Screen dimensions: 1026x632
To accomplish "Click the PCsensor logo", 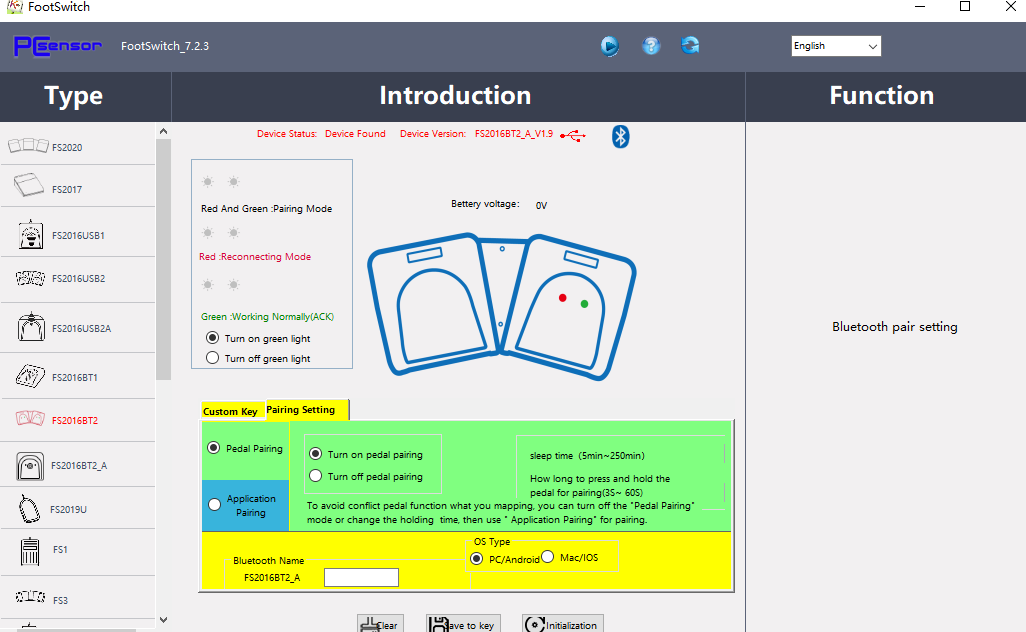I will tap(58, 46).
